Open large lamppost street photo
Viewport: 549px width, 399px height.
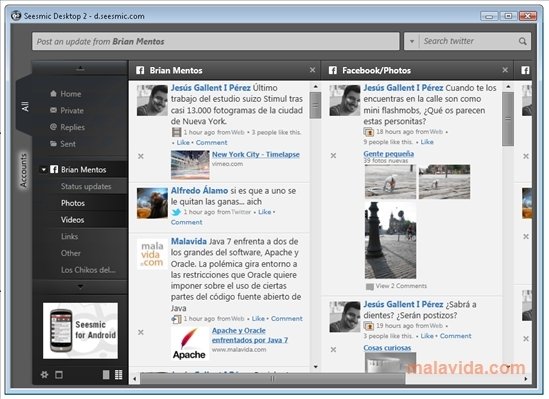[x=390, y=240]
